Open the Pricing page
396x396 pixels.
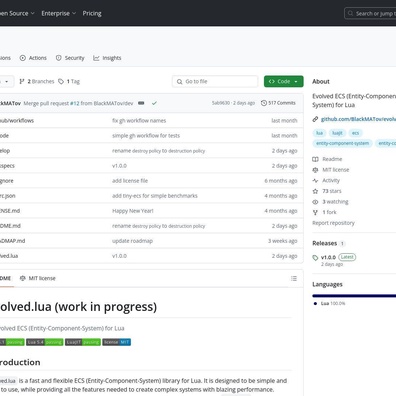(x=92, y=13)
